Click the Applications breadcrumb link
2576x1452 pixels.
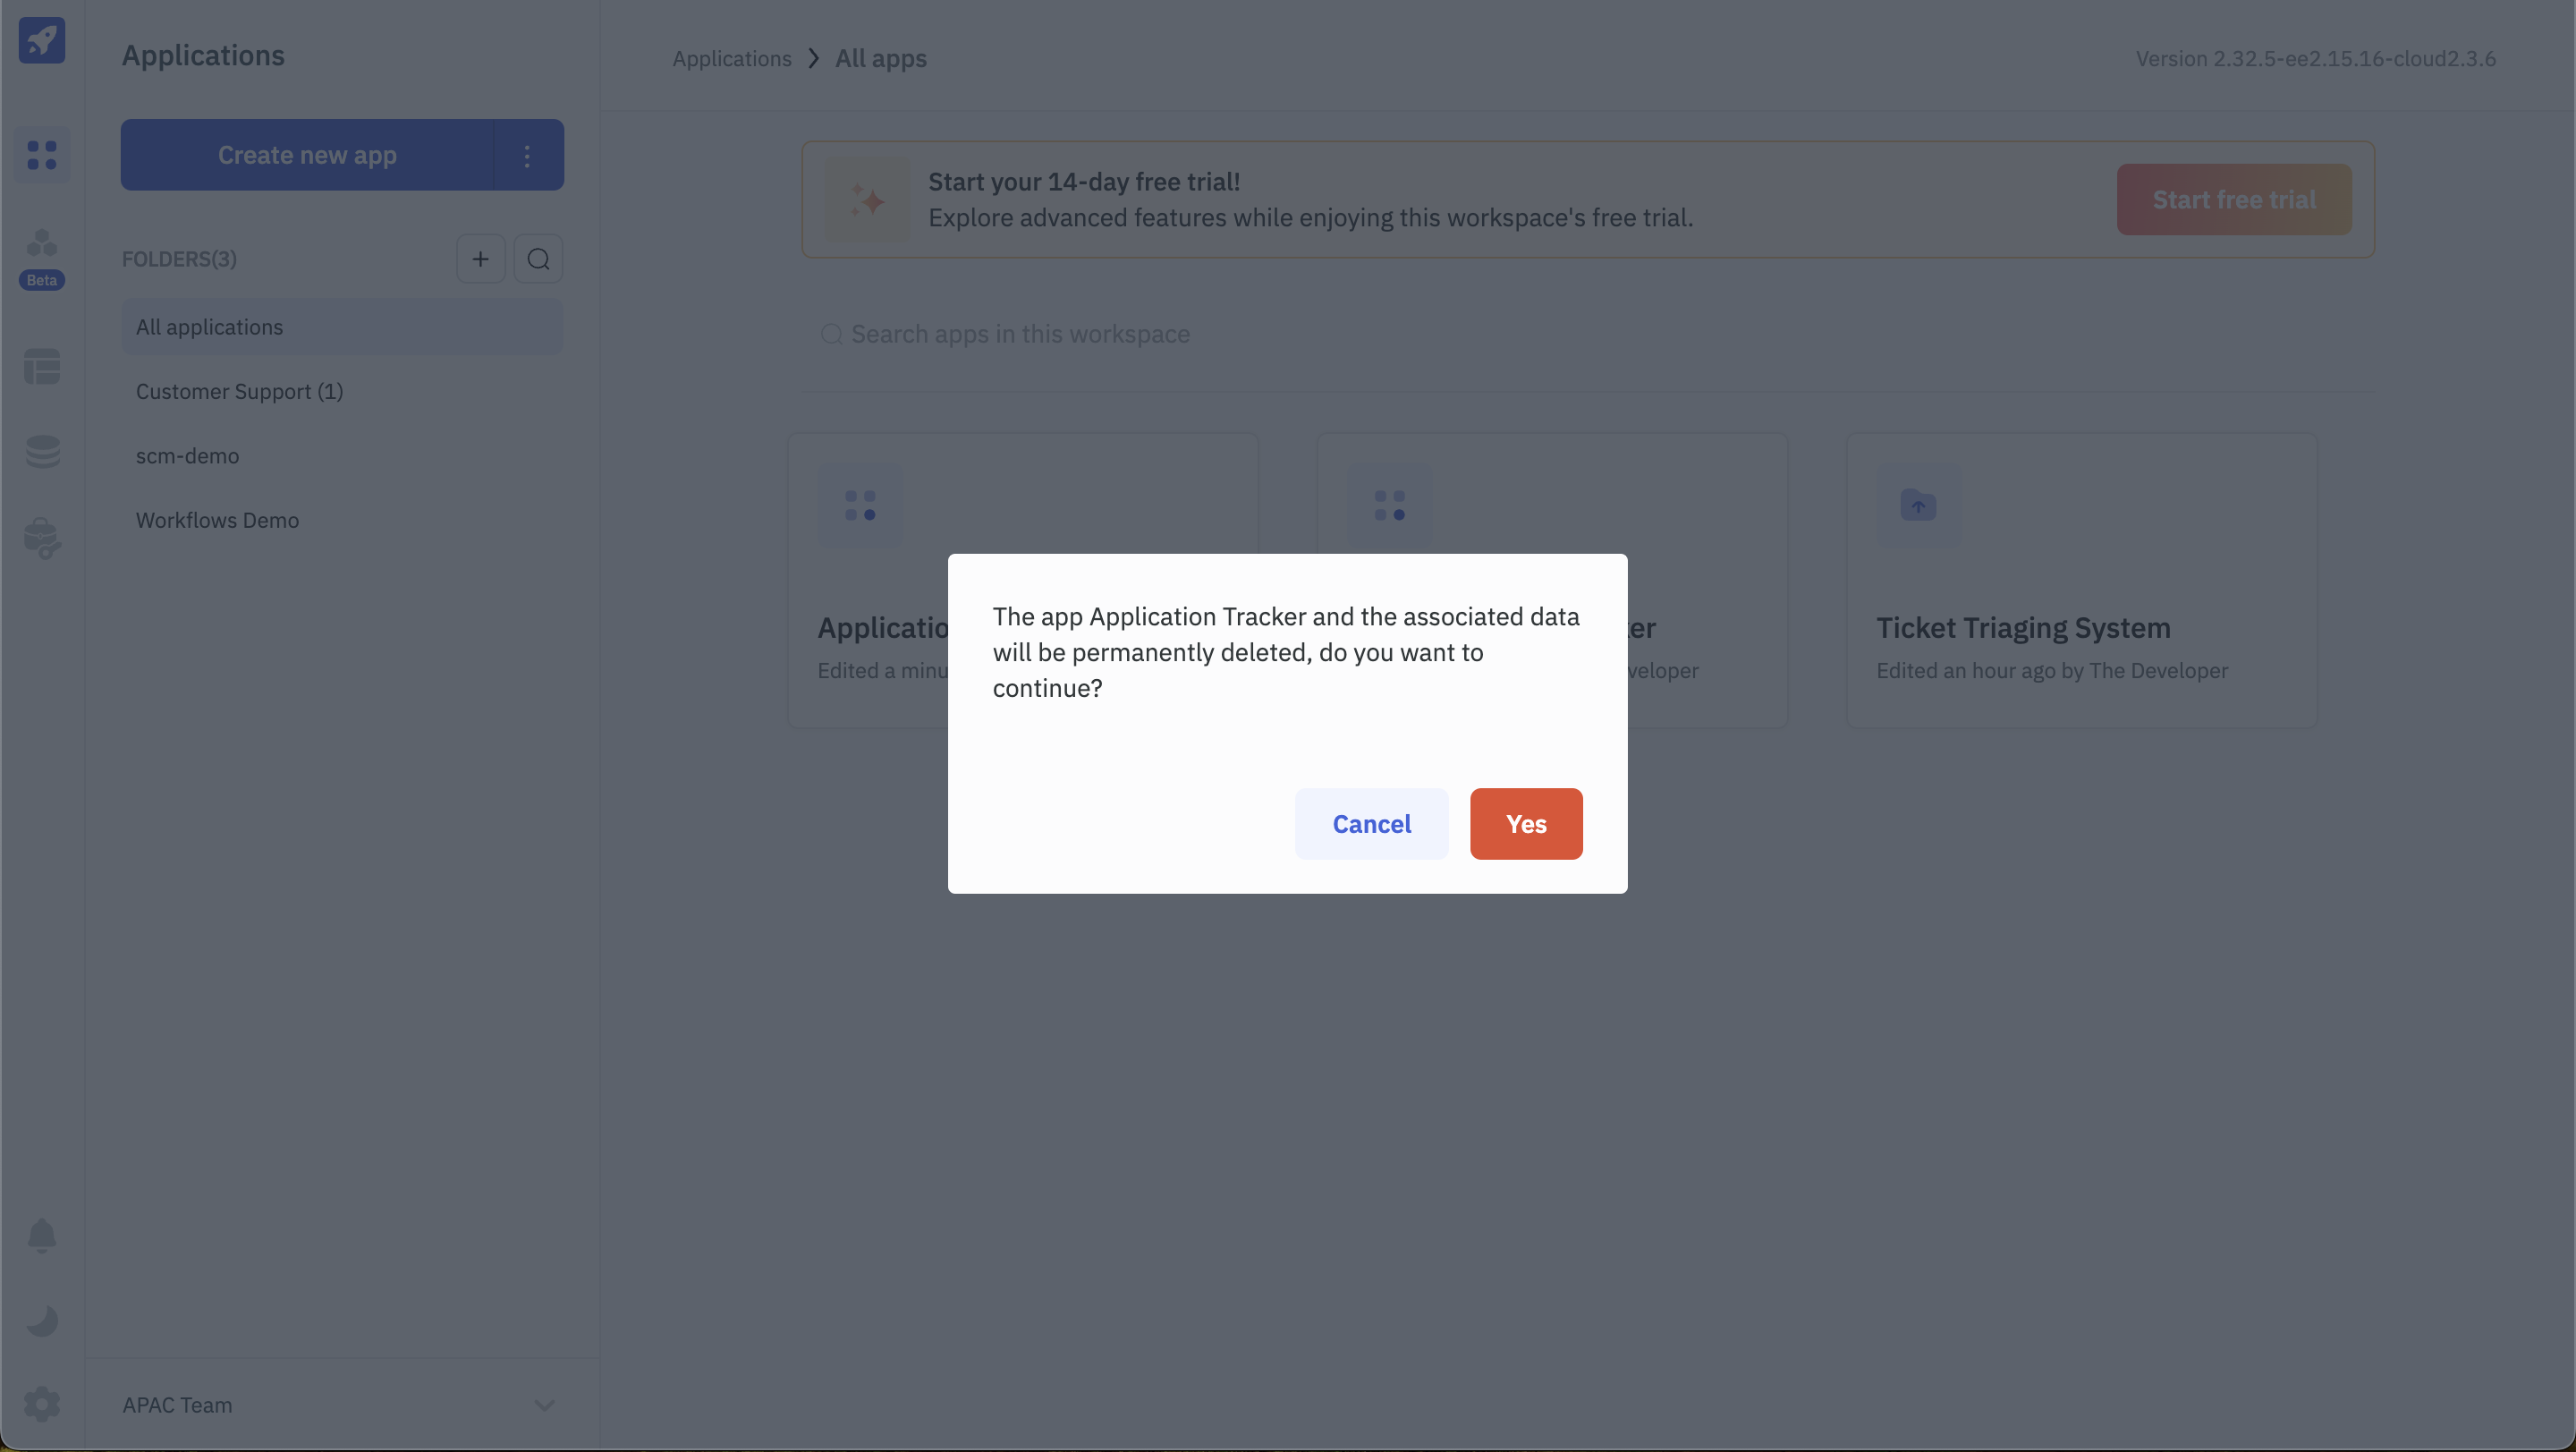point(732,59)
